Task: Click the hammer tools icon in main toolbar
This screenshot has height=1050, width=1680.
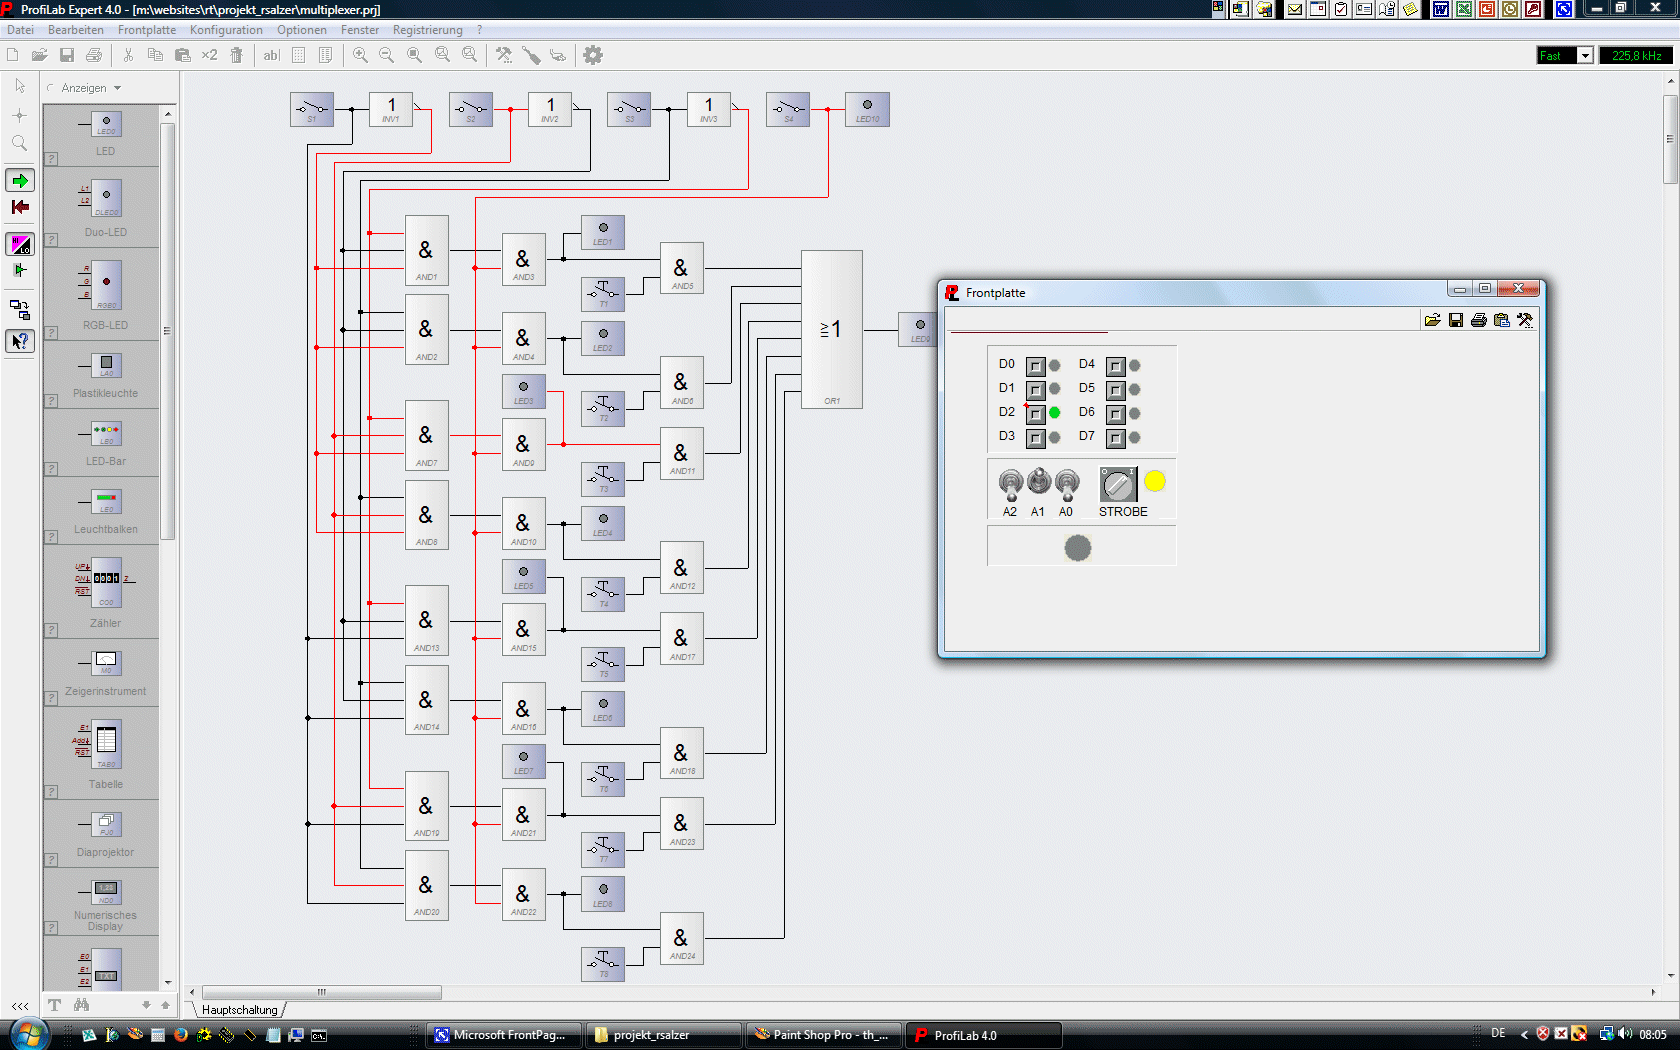Action: click(504, 55)
